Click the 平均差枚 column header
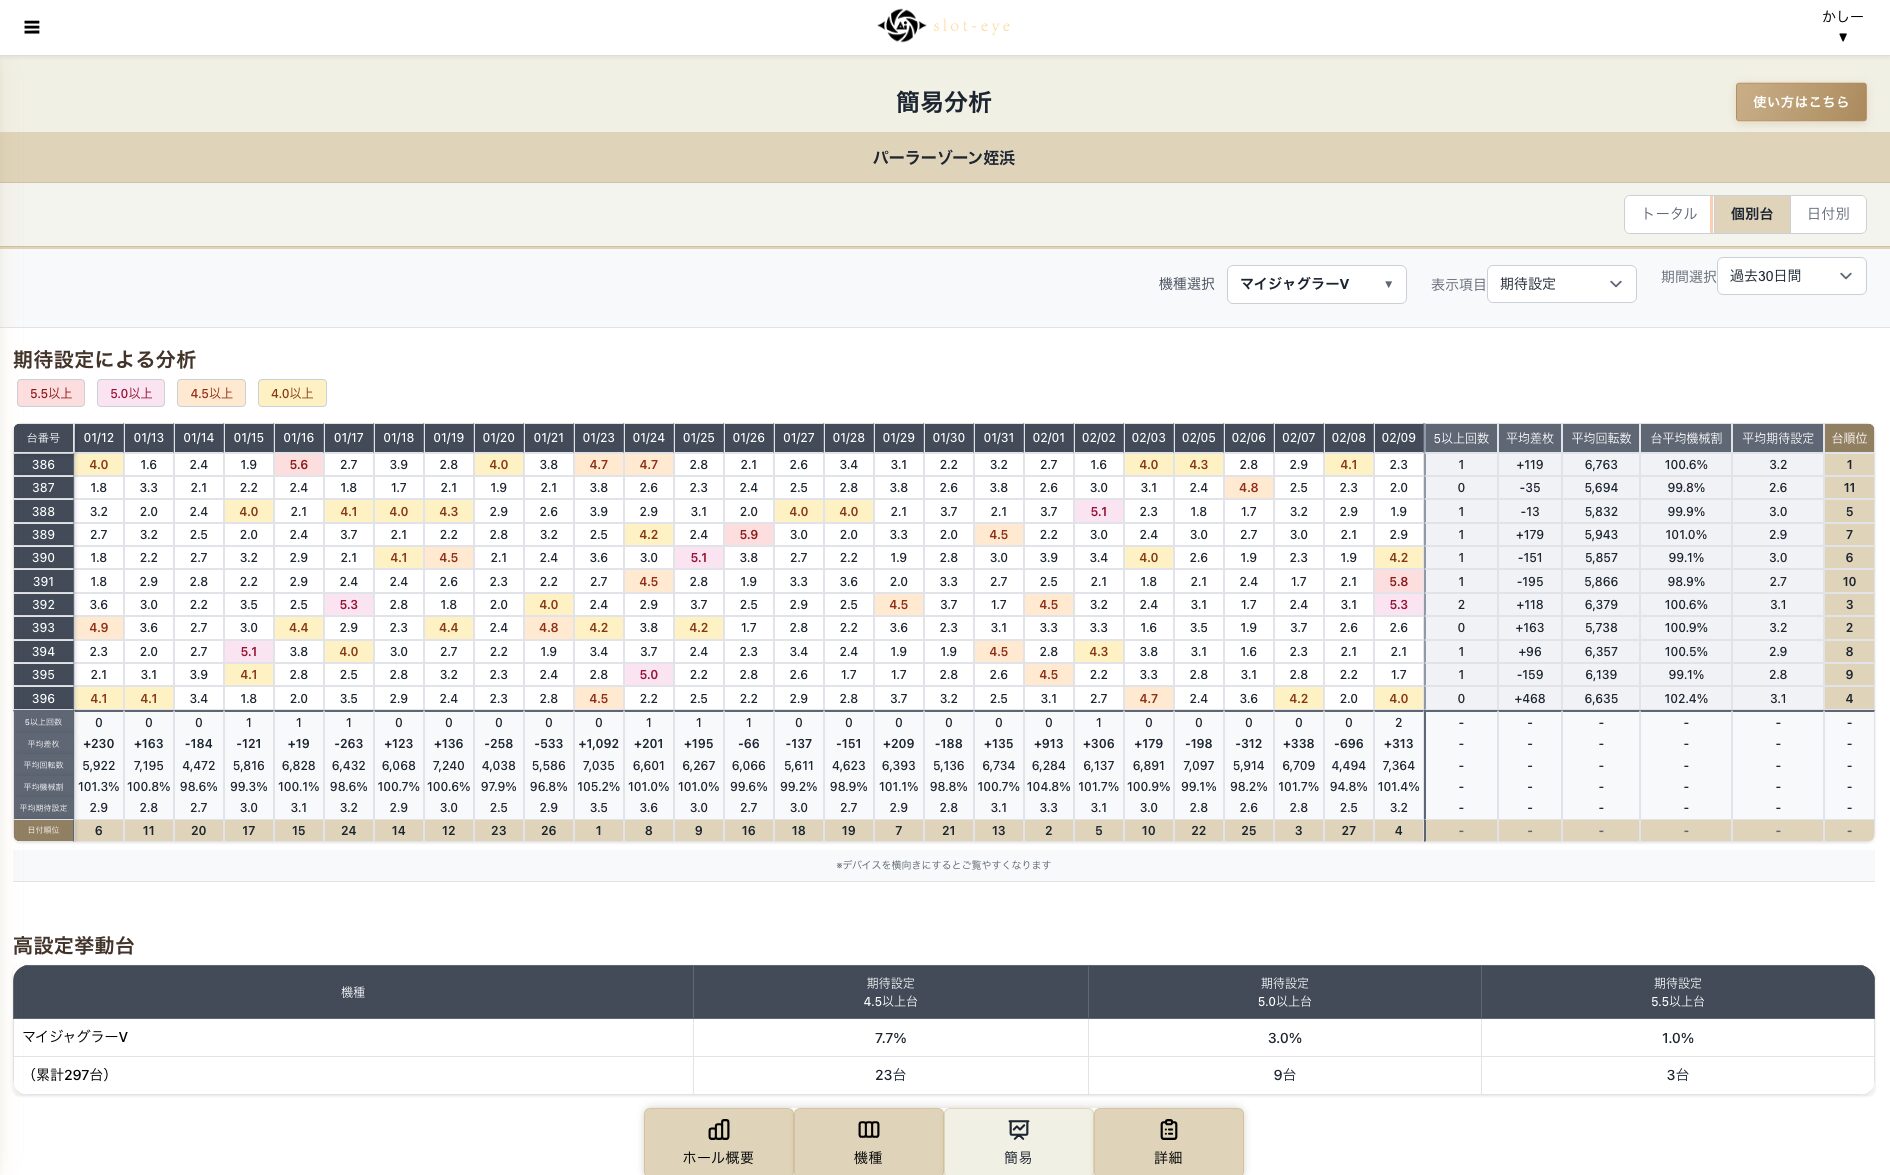This screenshot has width=1890, height=1175. 1529,438
